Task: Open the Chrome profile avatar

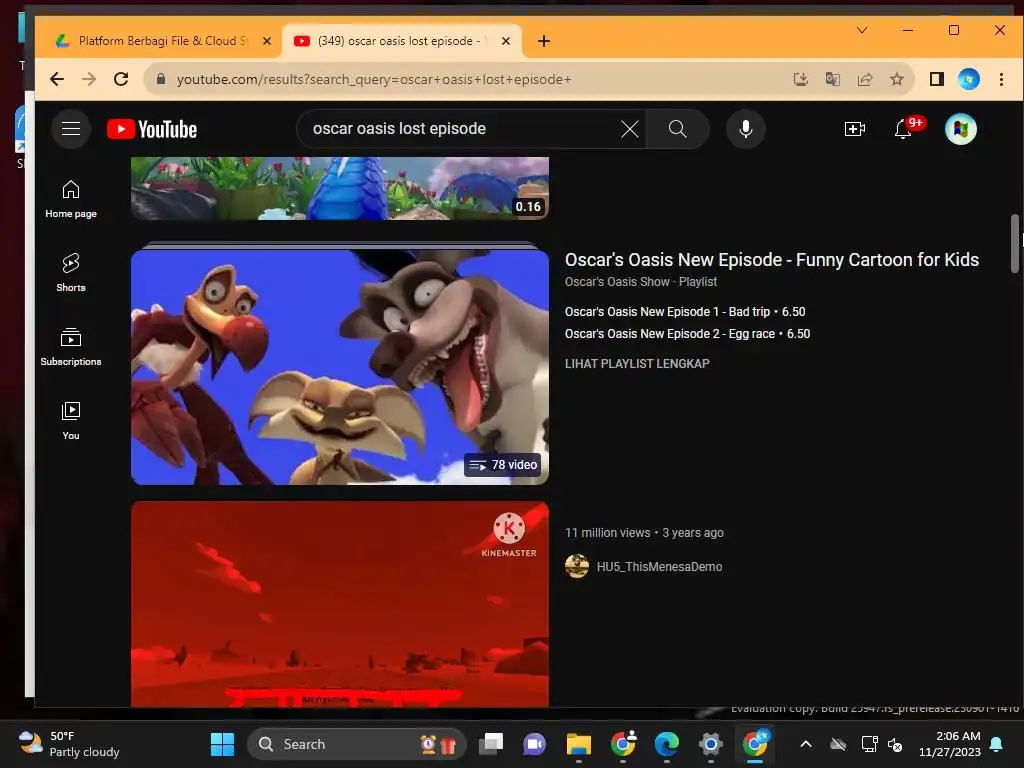Action: coord(968,79)
